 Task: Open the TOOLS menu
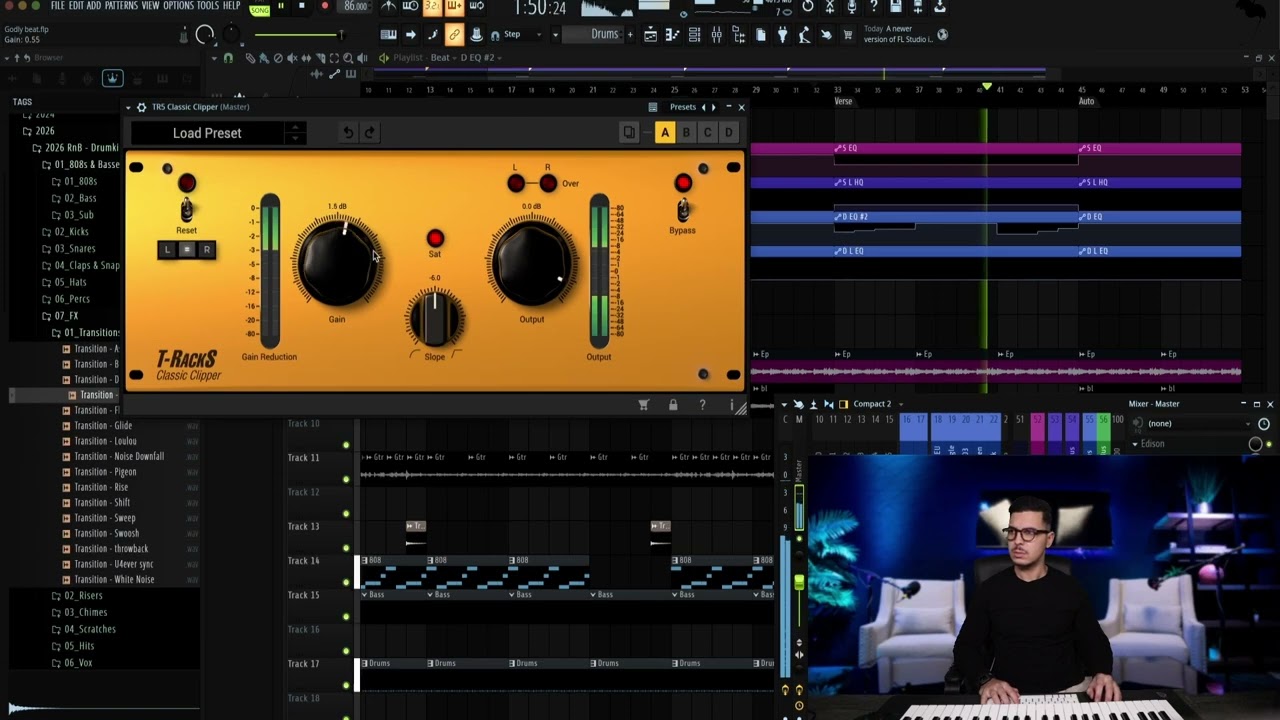(208, 6)
